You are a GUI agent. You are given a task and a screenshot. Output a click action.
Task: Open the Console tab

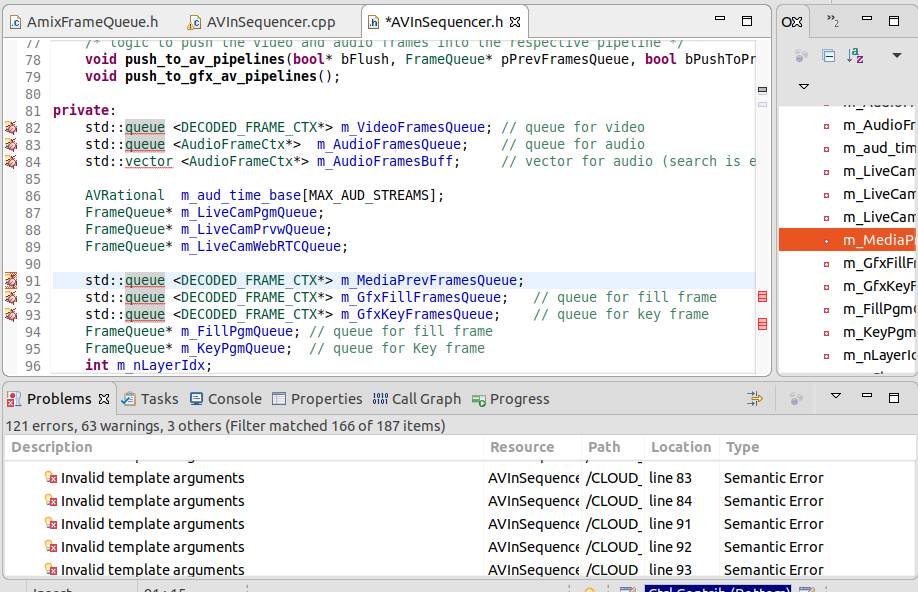(225, 399)
